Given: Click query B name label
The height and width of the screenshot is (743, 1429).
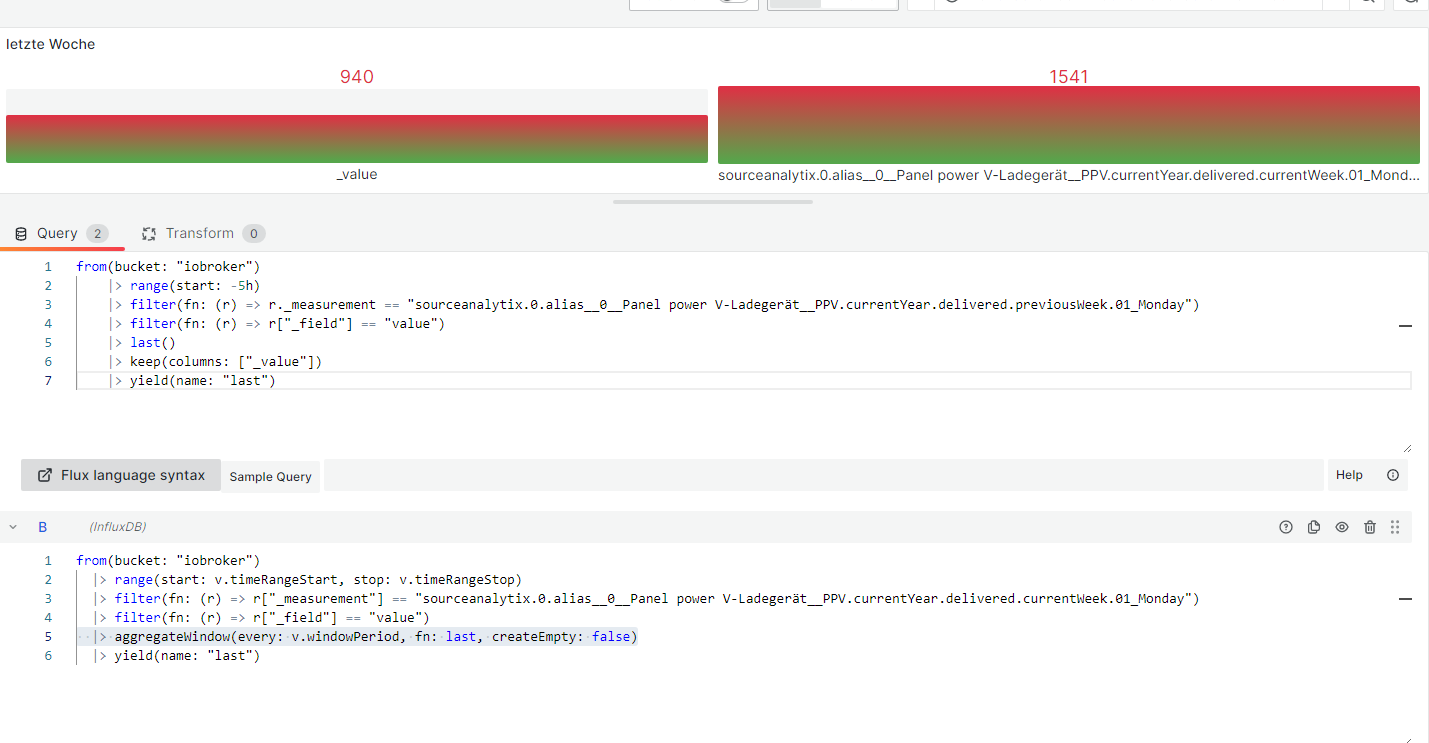Looking at the screenshot, I should 43,527.
